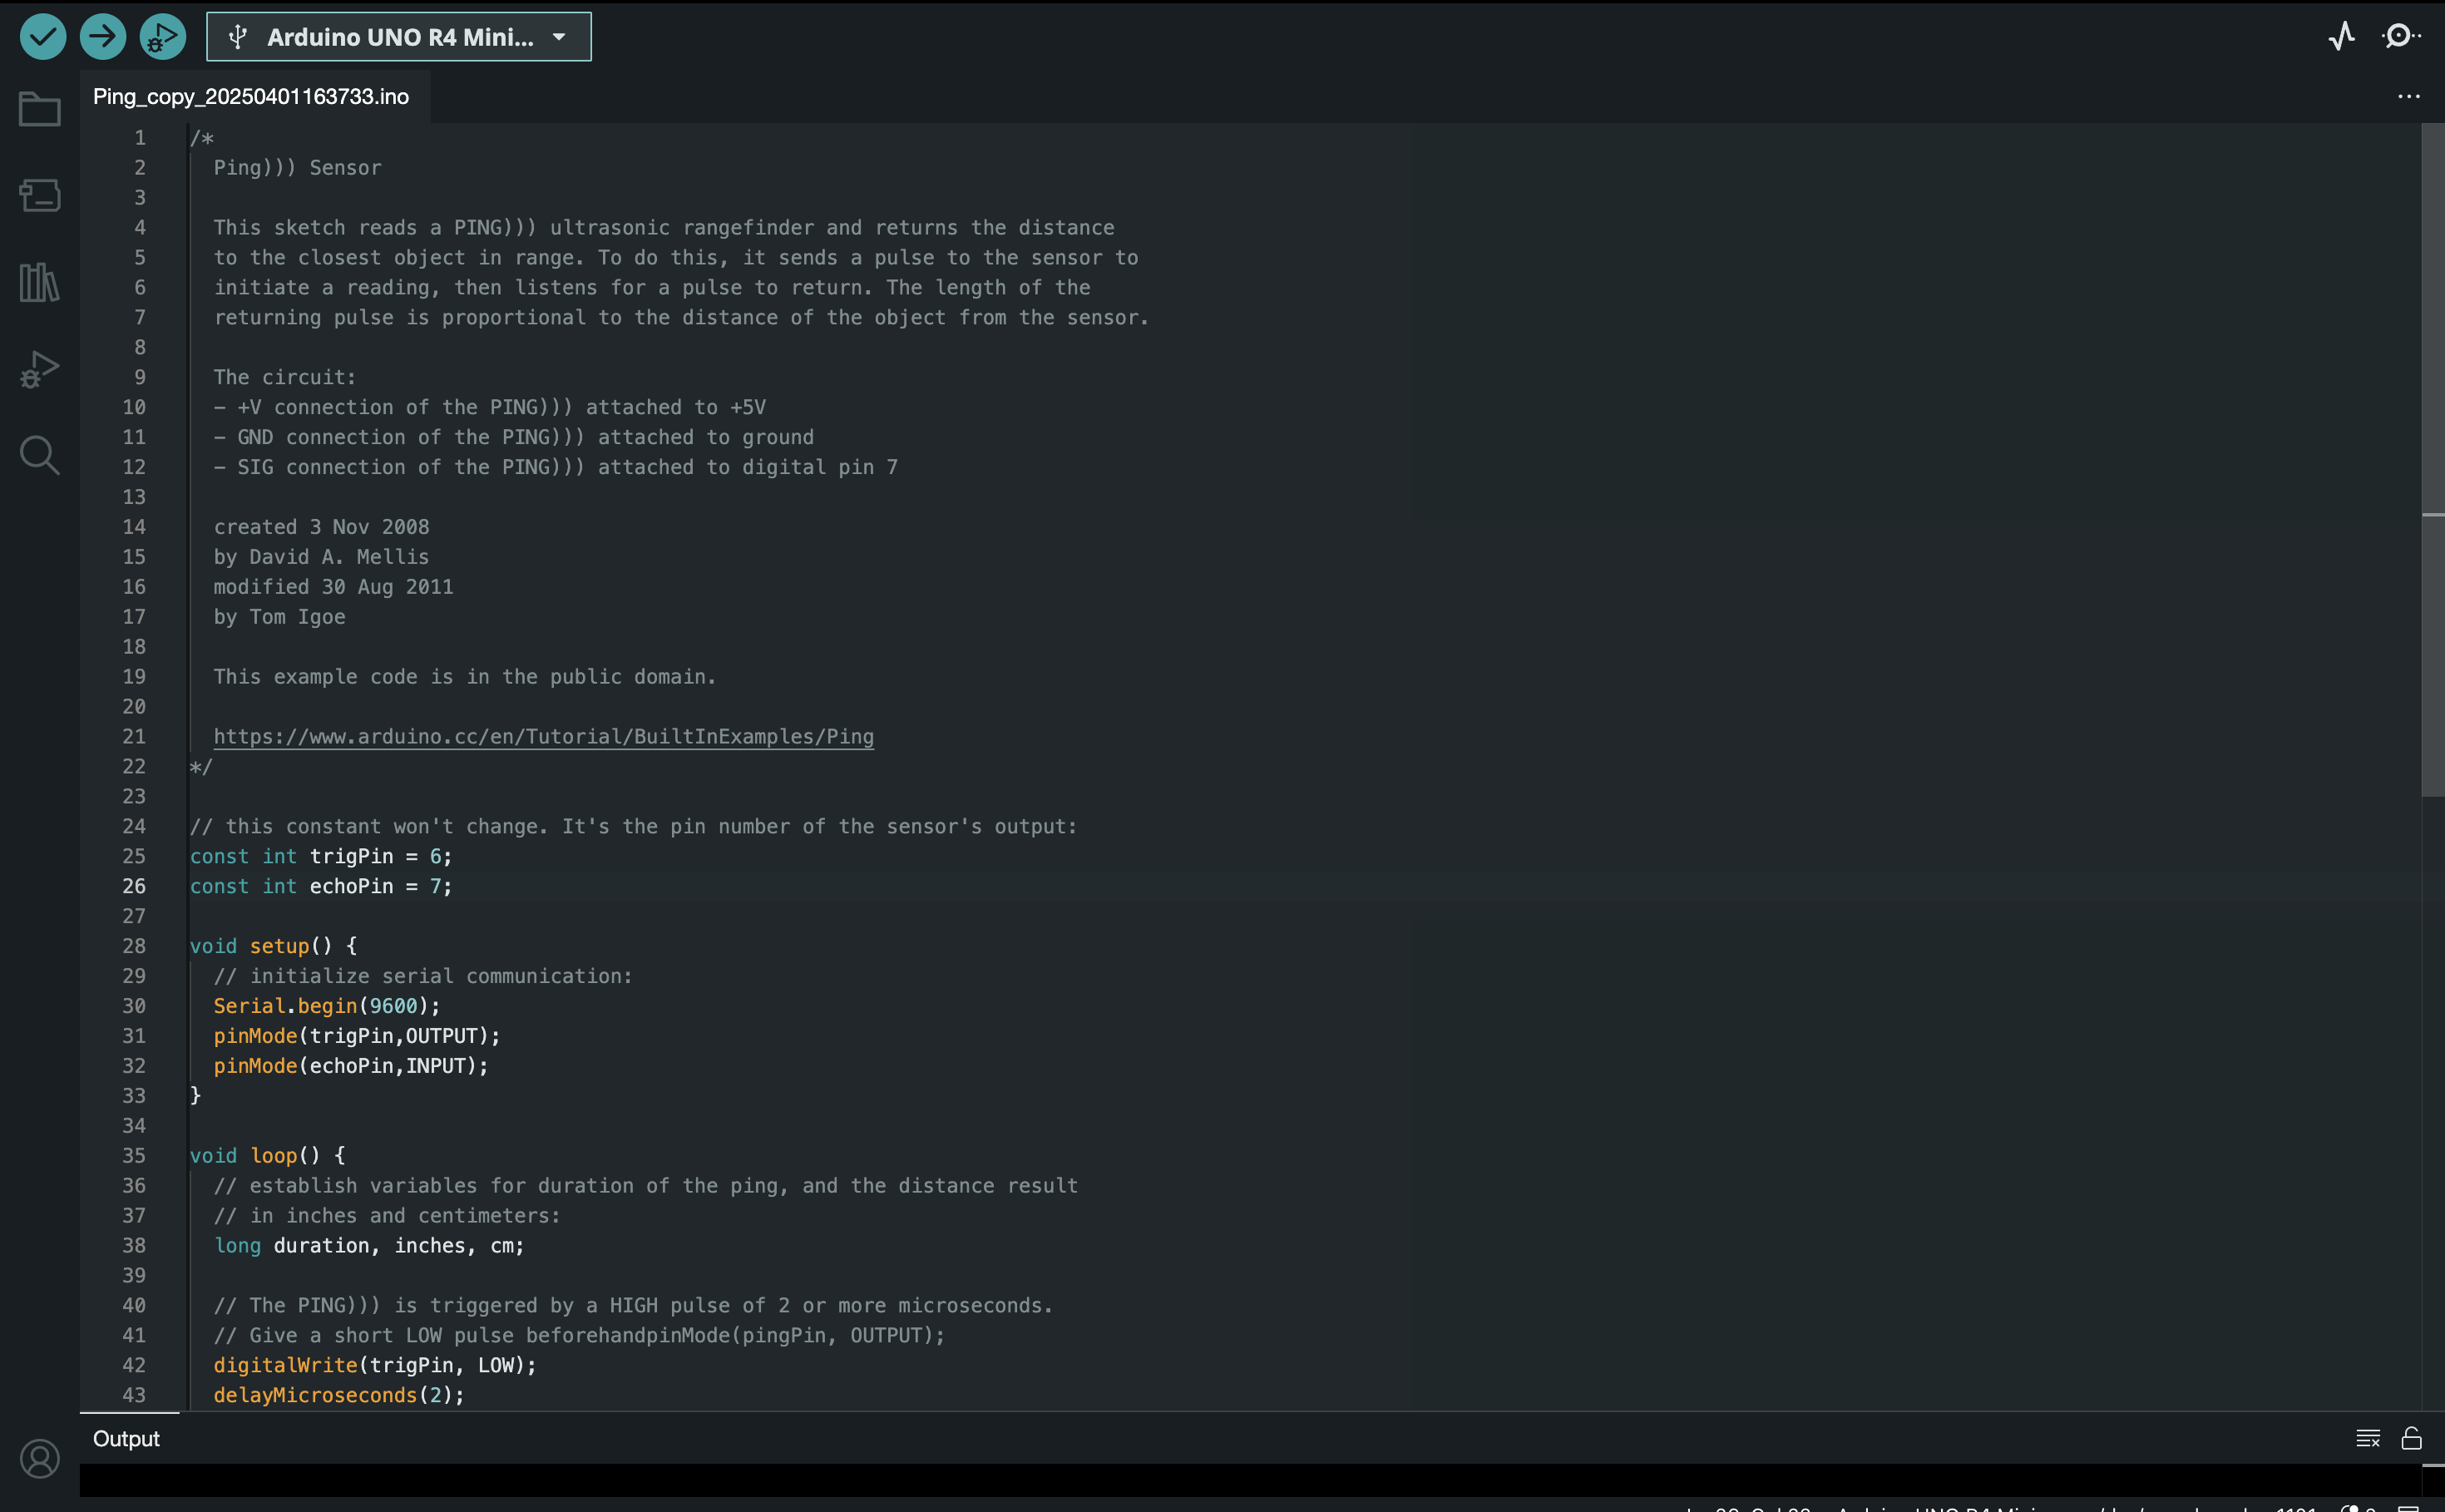Screen dimensions: 2445x1512
Task: Open the Serial Plotter
Action: coord(2341,37)
